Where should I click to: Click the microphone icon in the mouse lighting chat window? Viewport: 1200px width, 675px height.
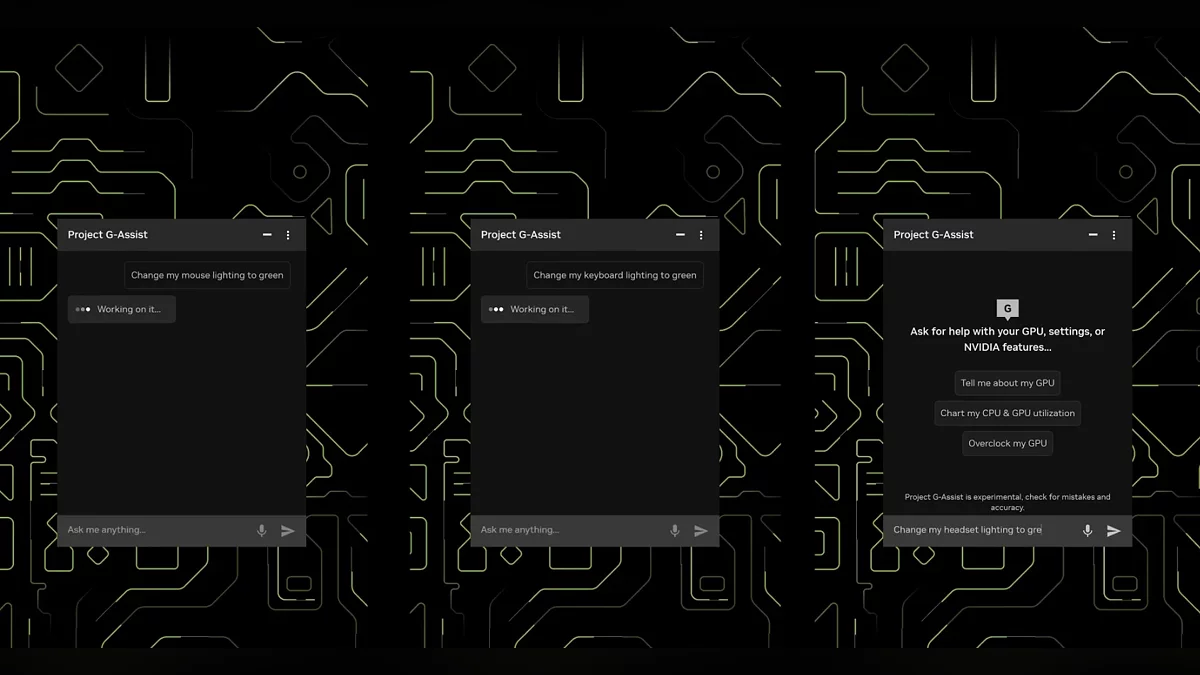(x=262, y=531)
